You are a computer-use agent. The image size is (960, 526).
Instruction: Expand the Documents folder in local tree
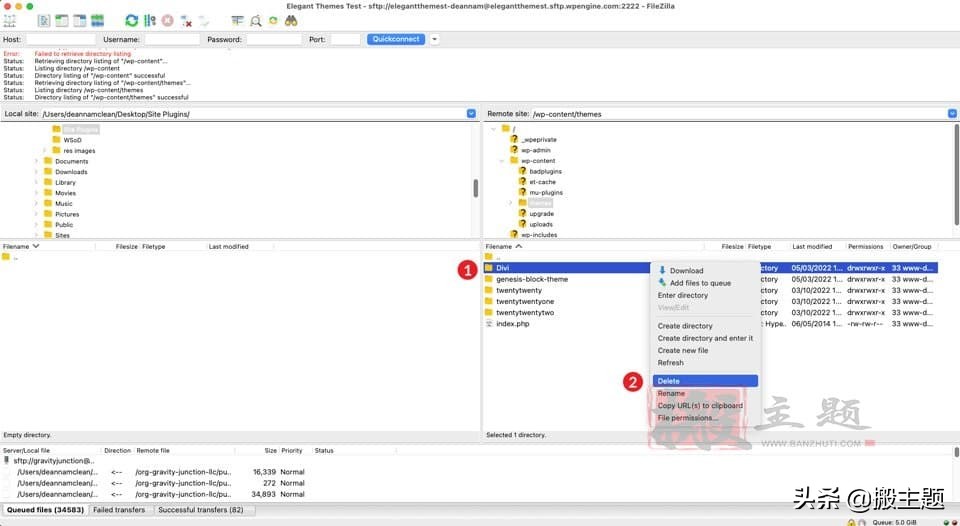[x=36, y=161]
